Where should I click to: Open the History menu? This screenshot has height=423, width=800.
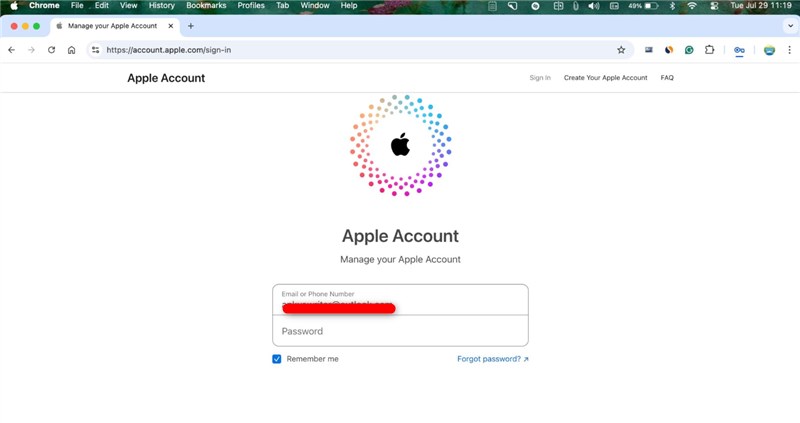(161, 6)
